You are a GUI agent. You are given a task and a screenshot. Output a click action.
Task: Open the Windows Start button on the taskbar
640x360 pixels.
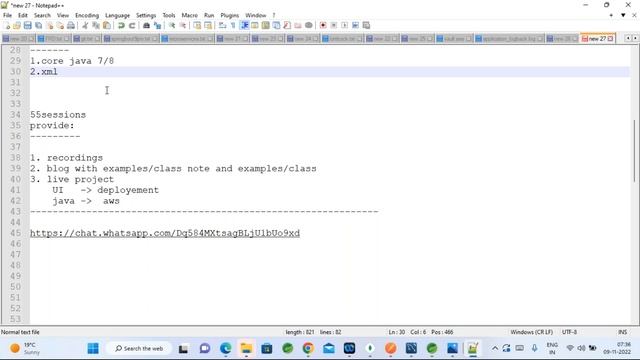pos(93,348)
